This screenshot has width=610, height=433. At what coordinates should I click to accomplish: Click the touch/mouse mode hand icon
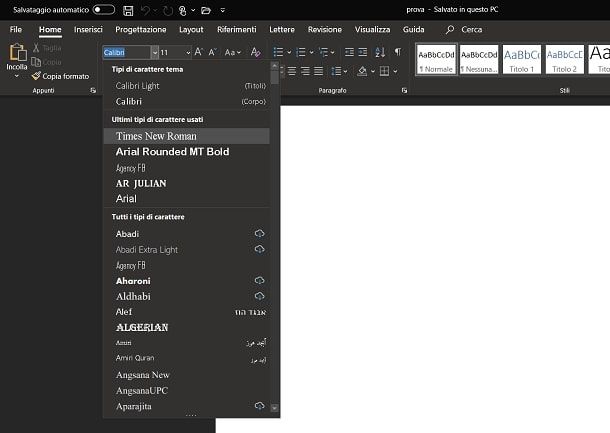182,11
